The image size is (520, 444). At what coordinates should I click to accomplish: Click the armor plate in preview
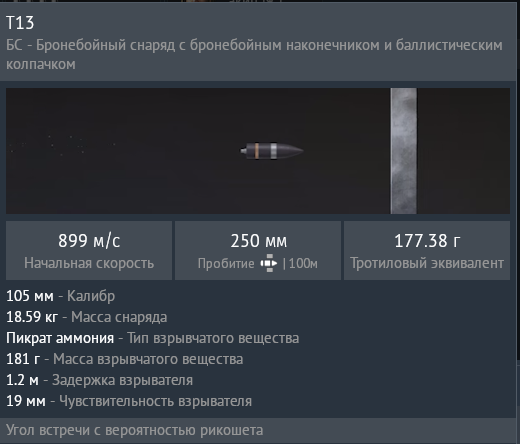tap(404, 151)
